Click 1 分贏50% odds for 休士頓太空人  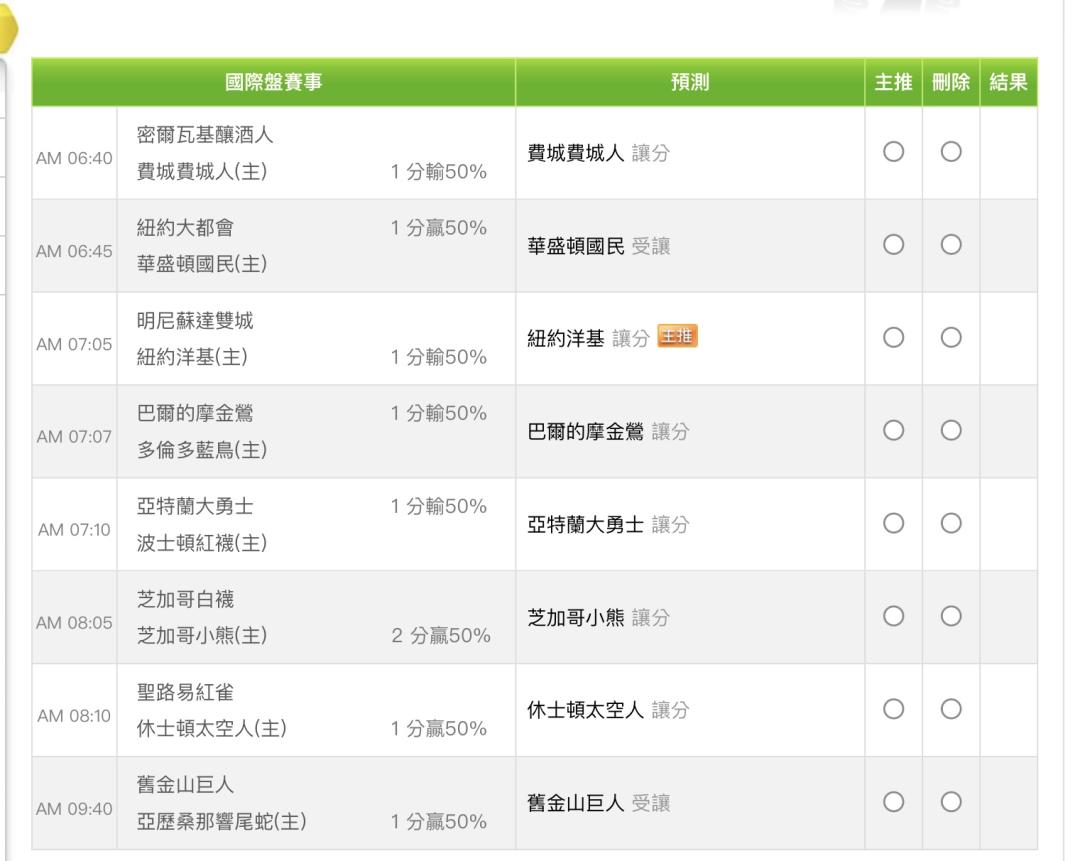439,728
